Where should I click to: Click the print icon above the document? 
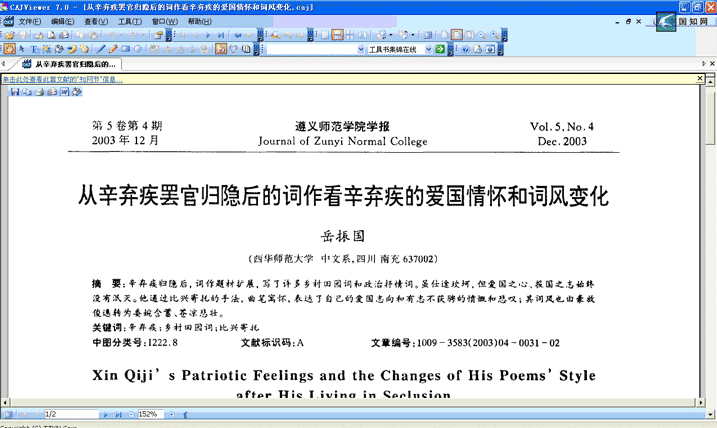click(41, 92)
